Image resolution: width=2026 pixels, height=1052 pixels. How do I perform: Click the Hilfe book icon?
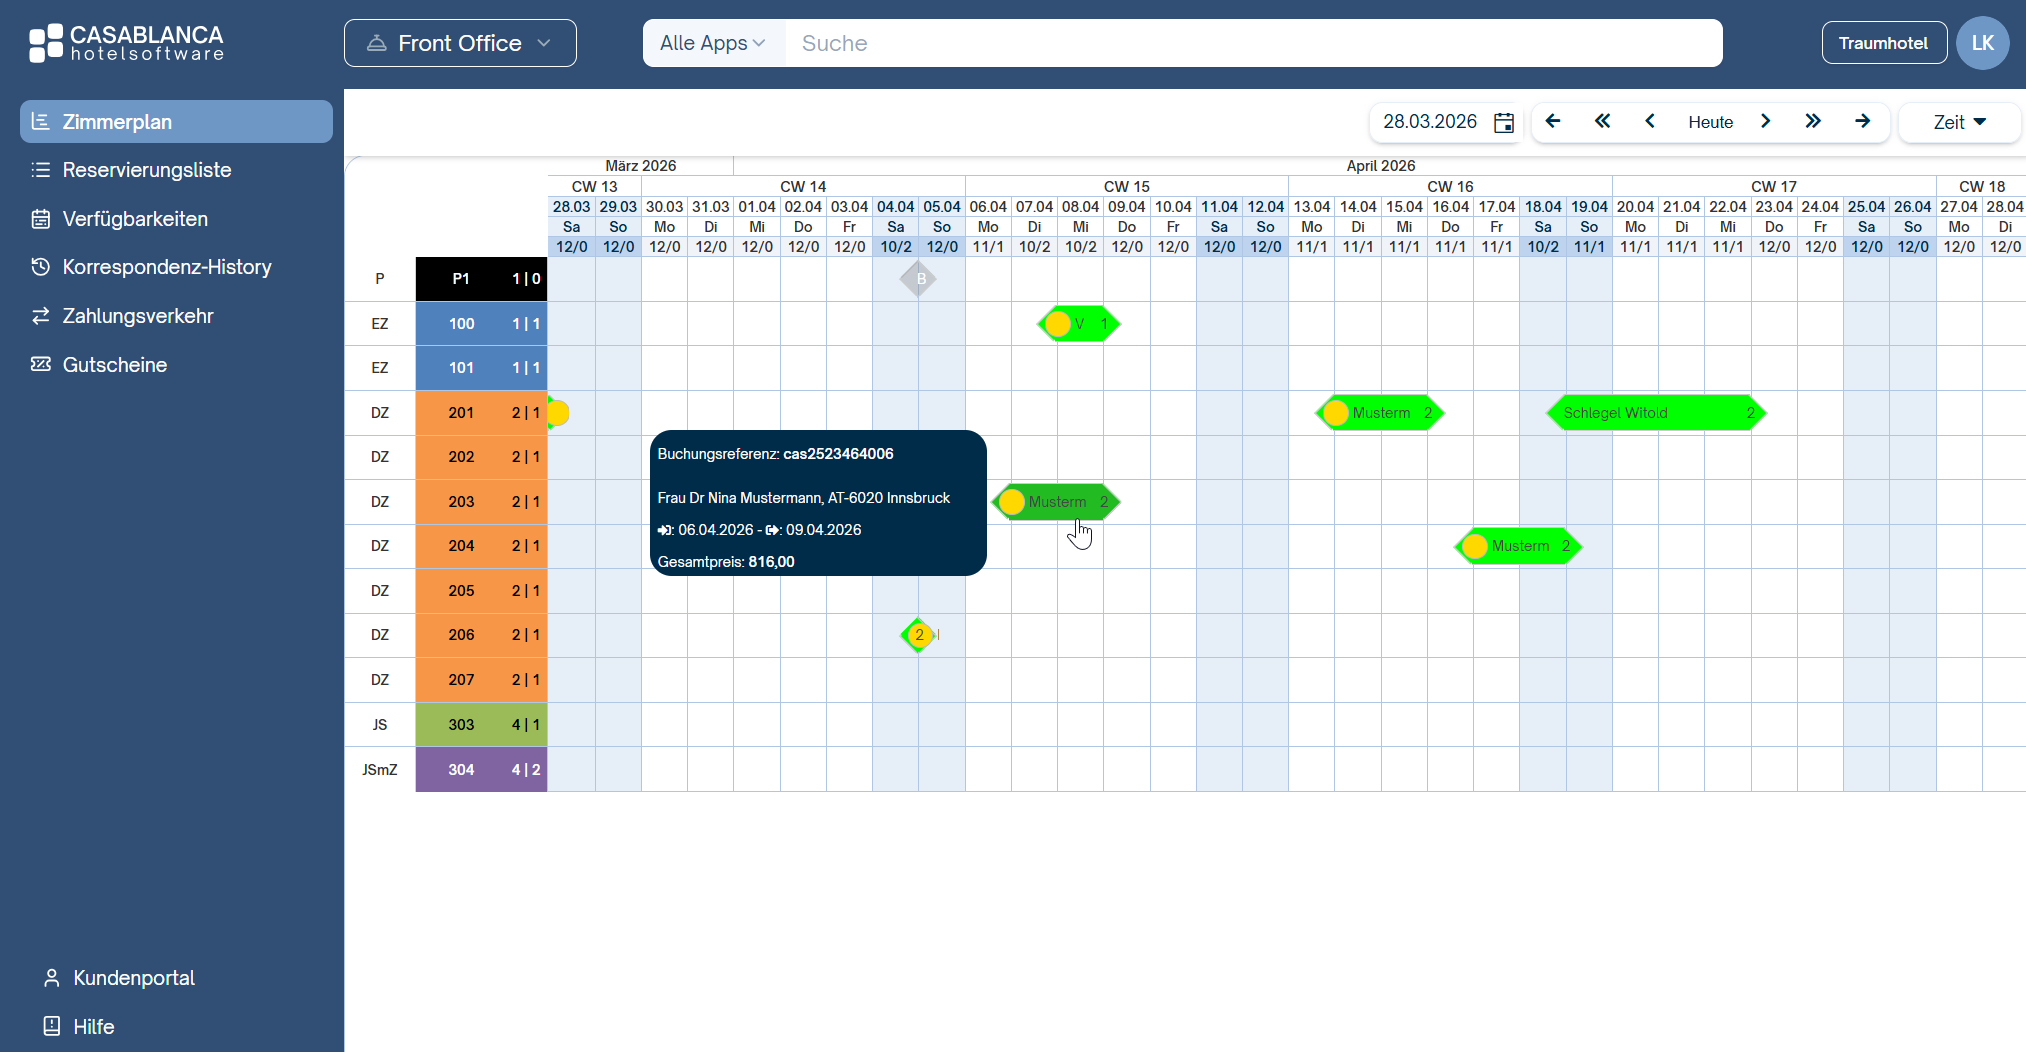point(51,1026)
